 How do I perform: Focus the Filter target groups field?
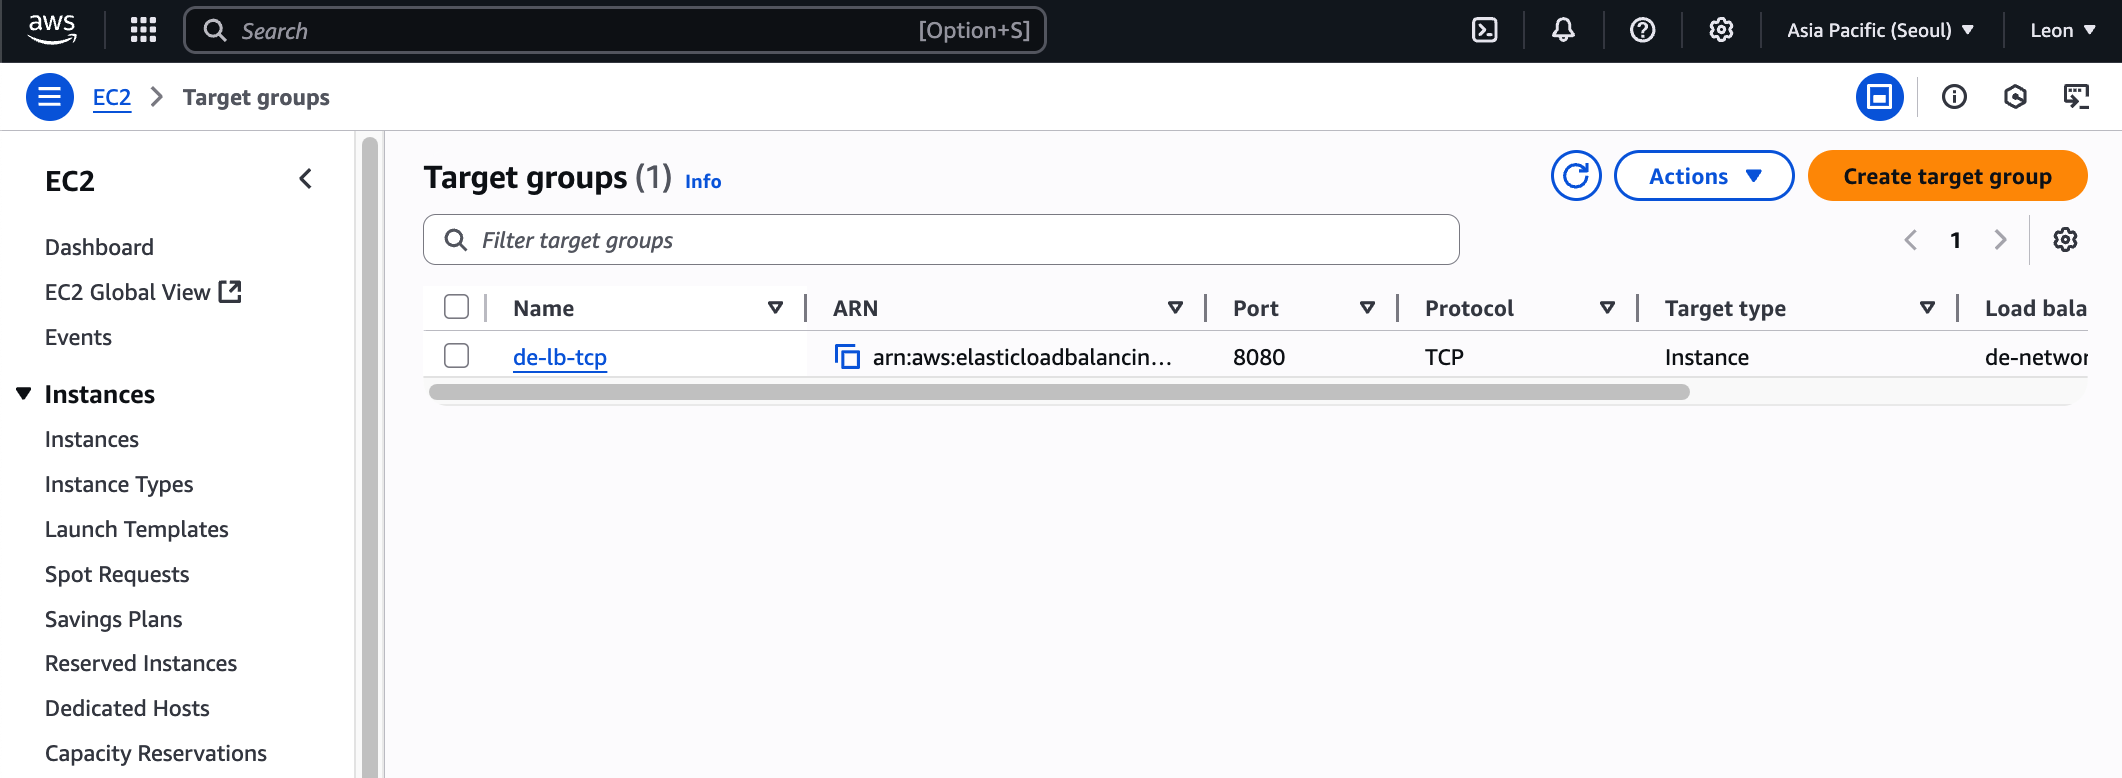click(941, 240)
